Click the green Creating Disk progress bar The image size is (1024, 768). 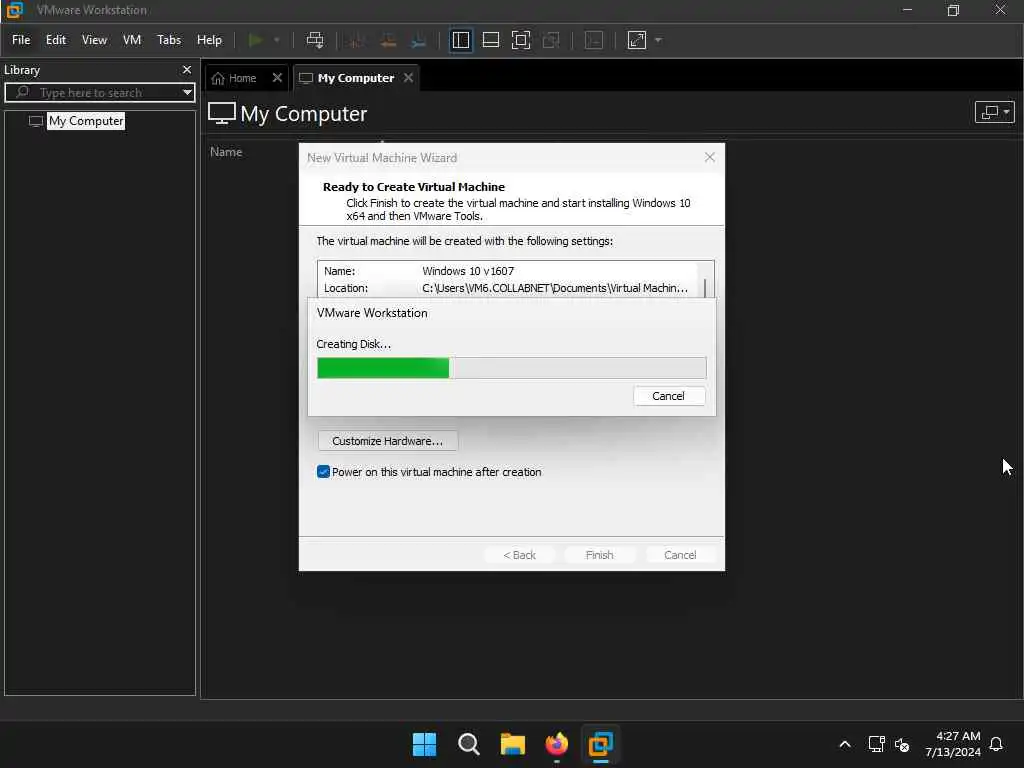click(x=511, y=368)
